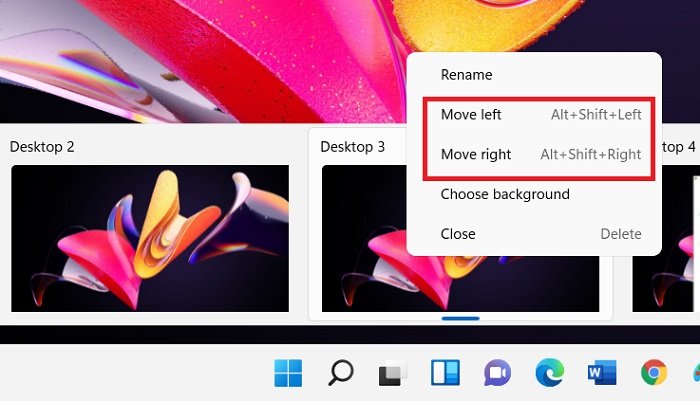Launch the Teams Chat taskbar icon
This screenshot has width=700, height=401.
[x=497, y=373]
